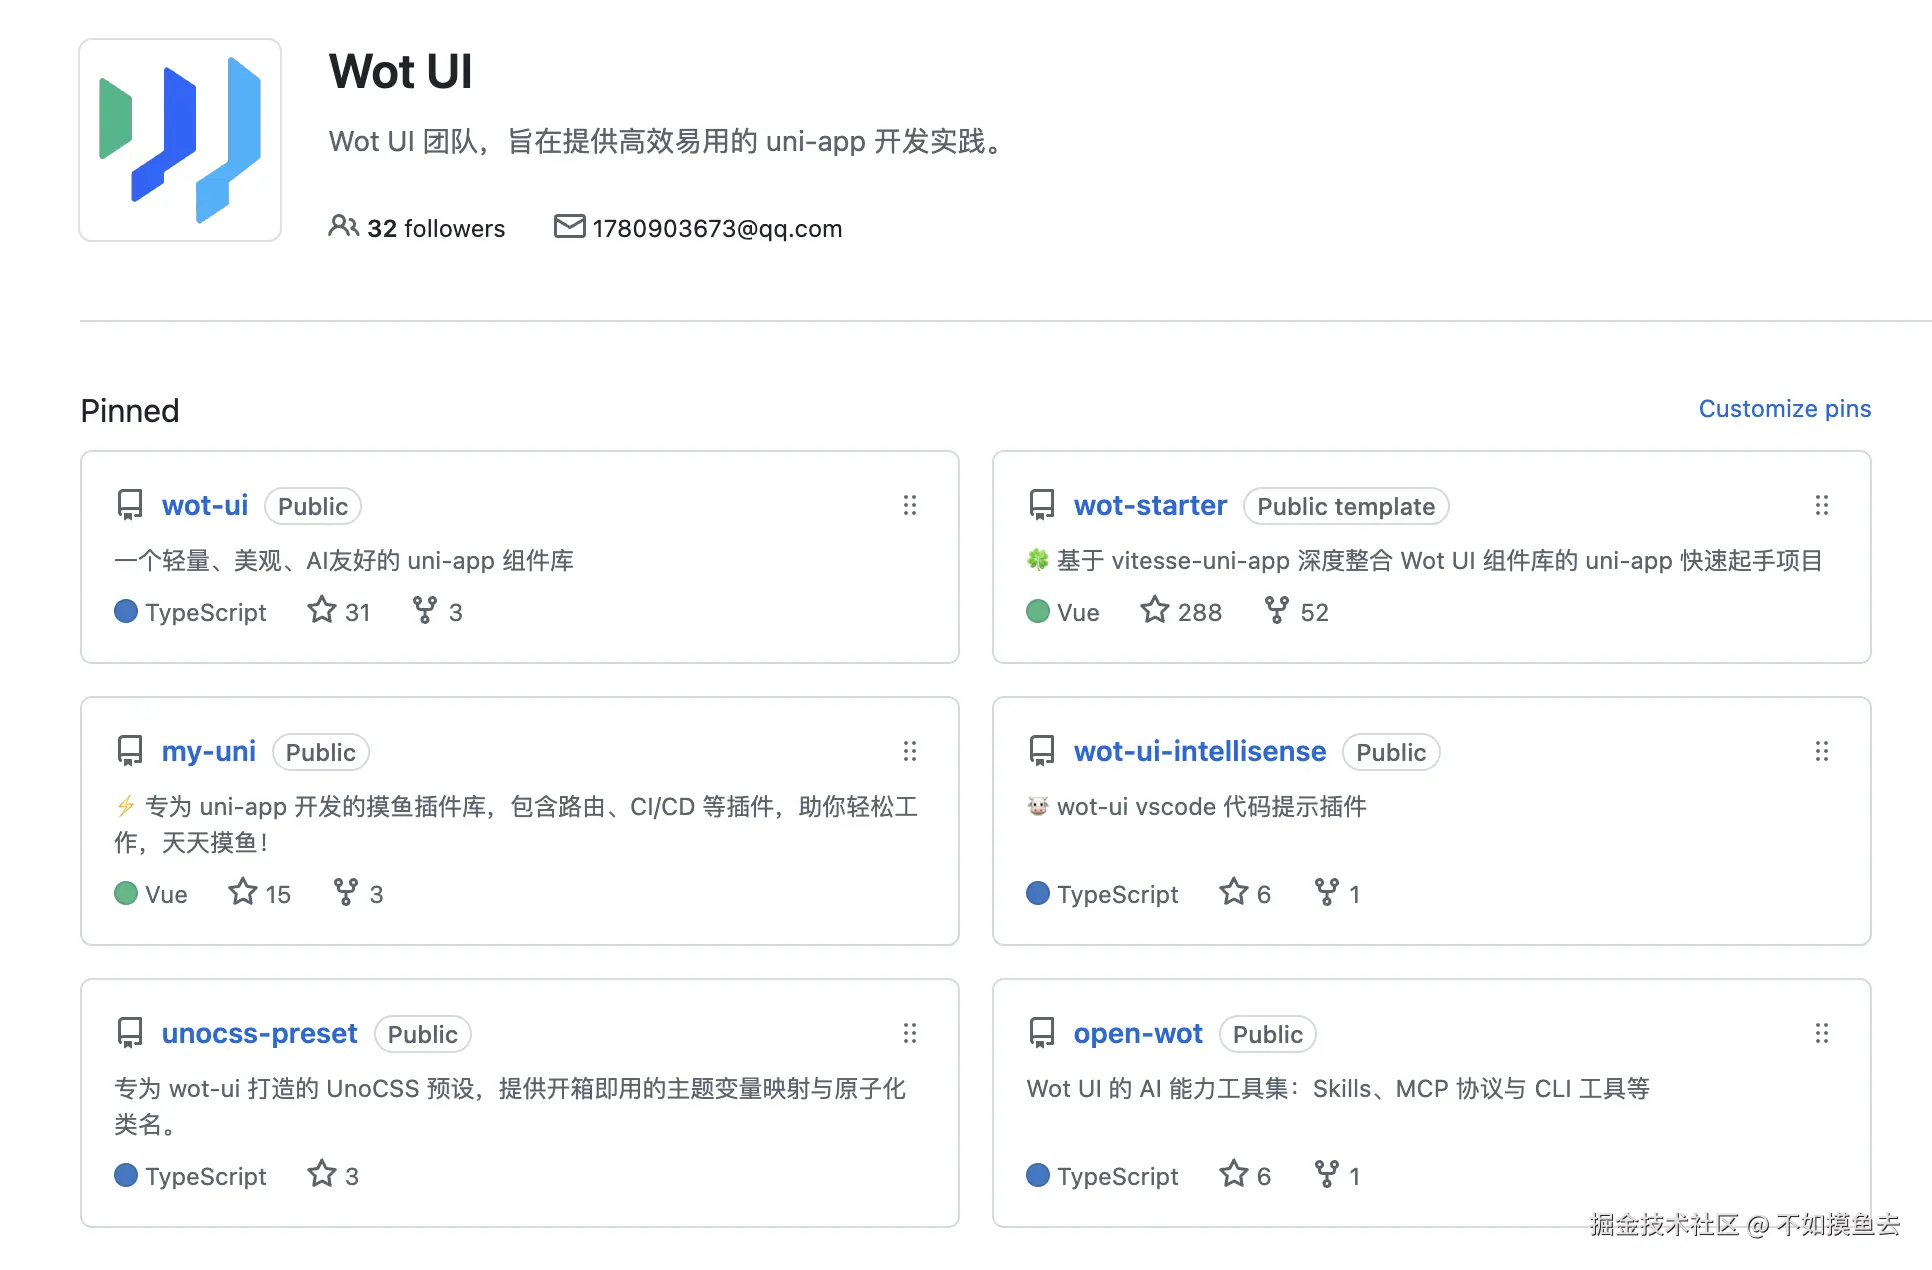Screen dimensions: 1932x1270
Task: Click the drag handle on the my-uni card
Action: click(x=909, y=751)
